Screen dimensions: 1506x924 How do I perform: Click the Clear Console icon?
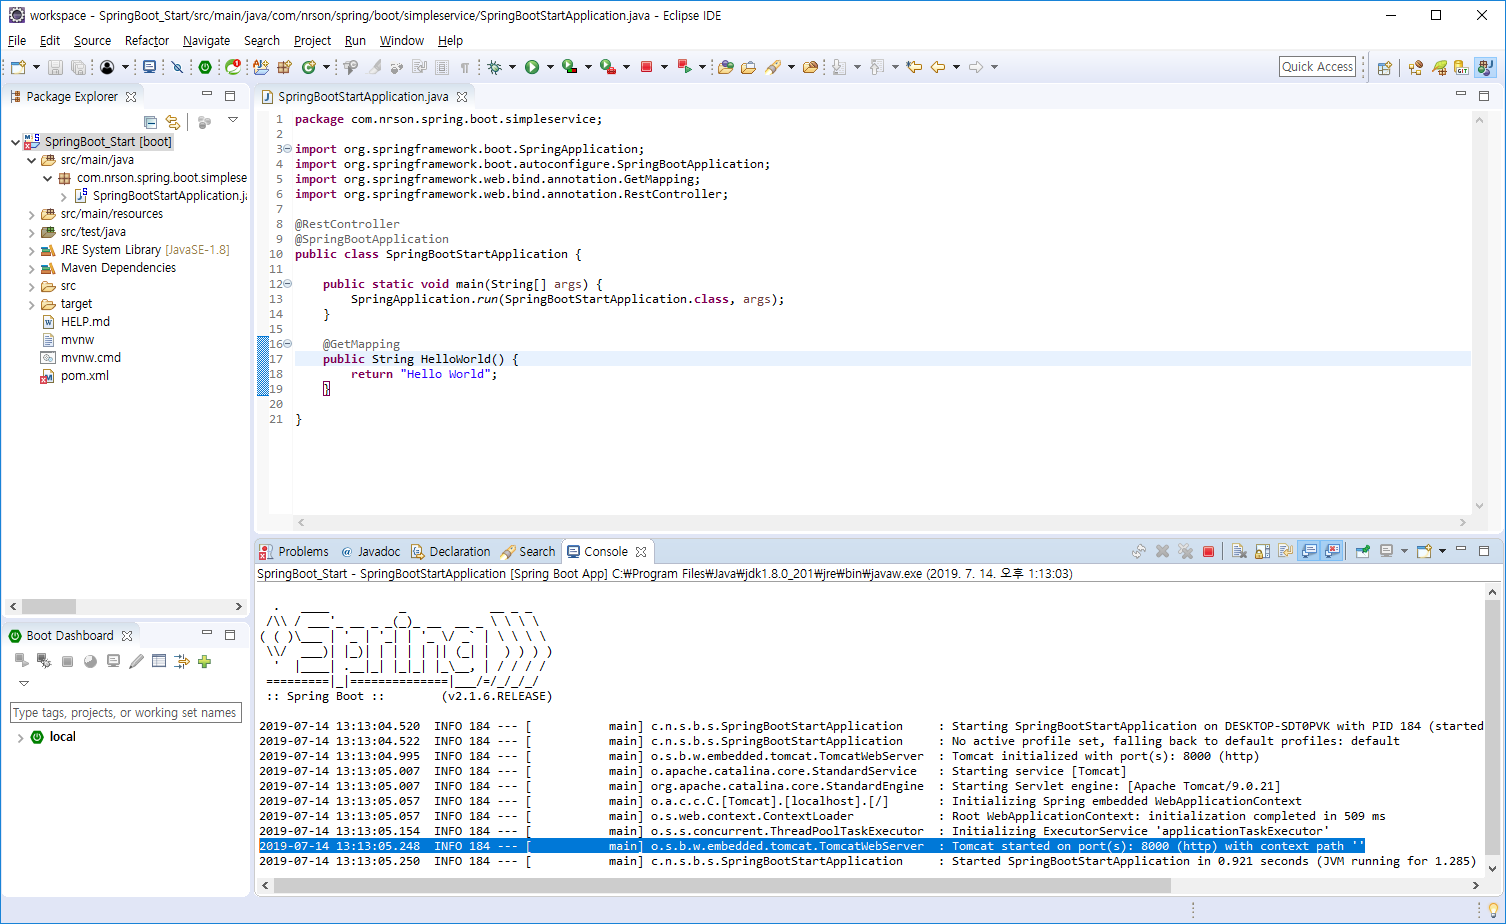click(1239, 551)
